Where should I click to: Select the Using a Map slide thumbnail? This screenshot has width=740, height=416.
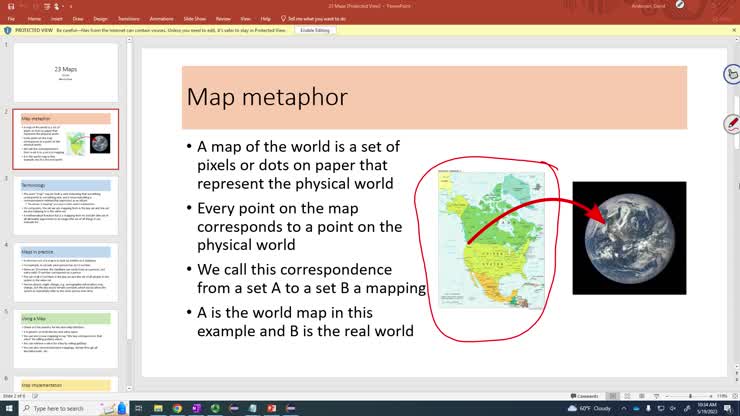(x=66, y=339)
